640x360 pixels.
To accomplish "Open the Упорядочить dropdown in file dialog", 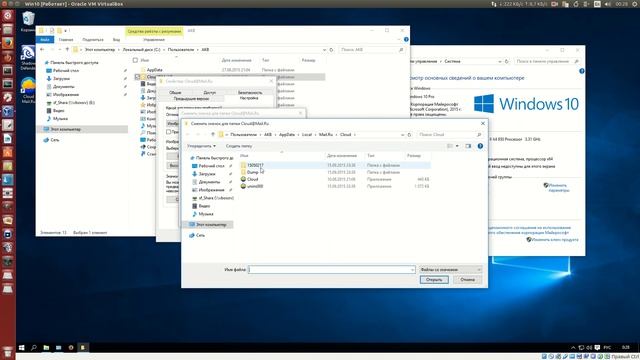I will point(201,146).
